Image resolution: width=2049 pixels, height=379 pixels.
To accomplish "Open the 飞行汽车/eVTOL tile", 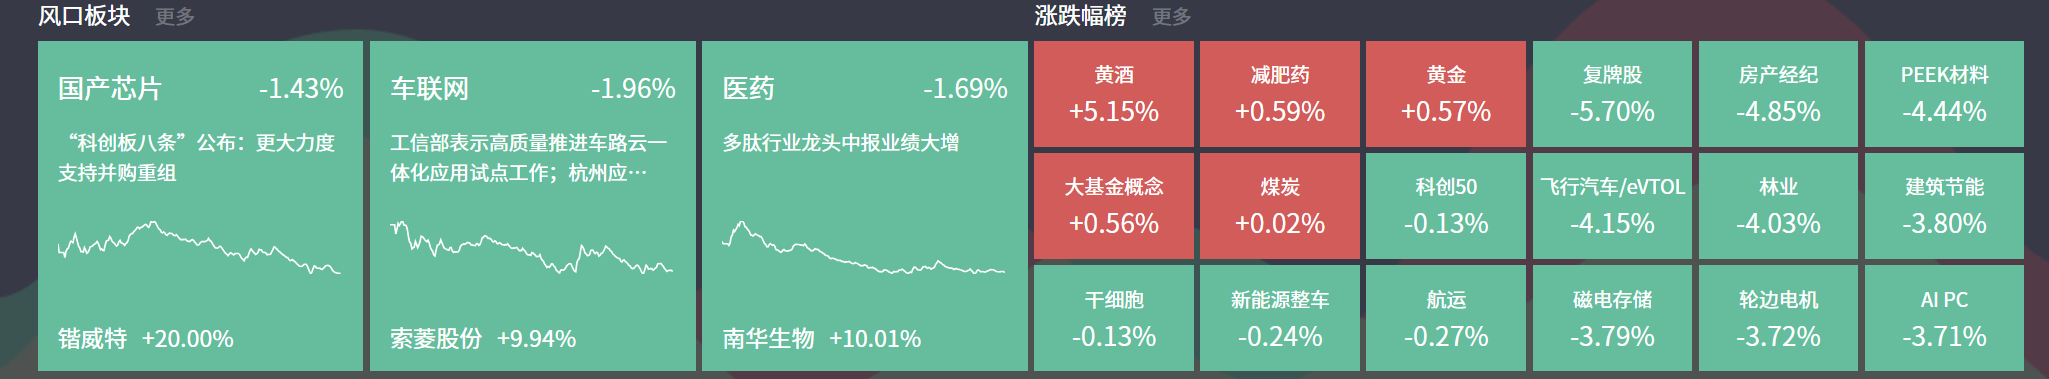I will [1612, 206].
